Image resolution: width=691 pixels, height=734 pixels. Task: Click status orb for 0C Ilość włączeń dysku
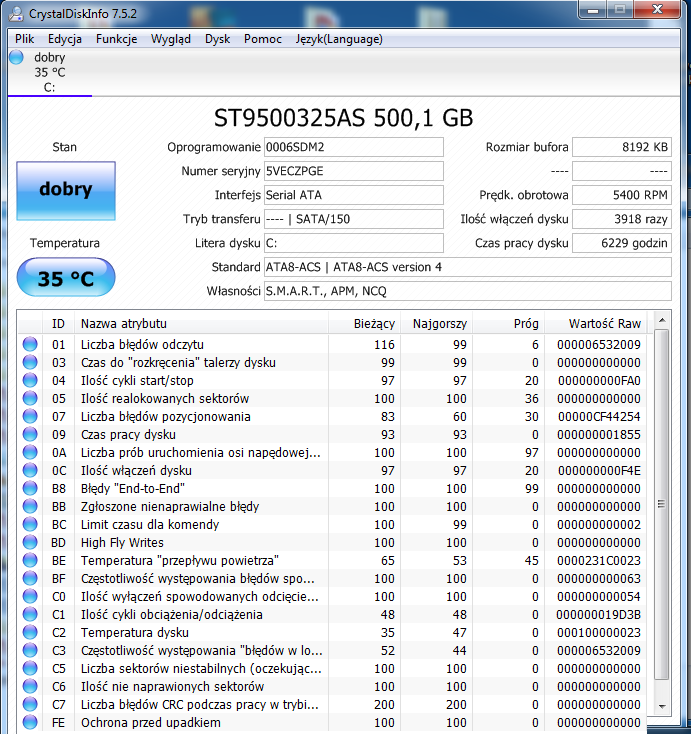[x=30, y=470]
